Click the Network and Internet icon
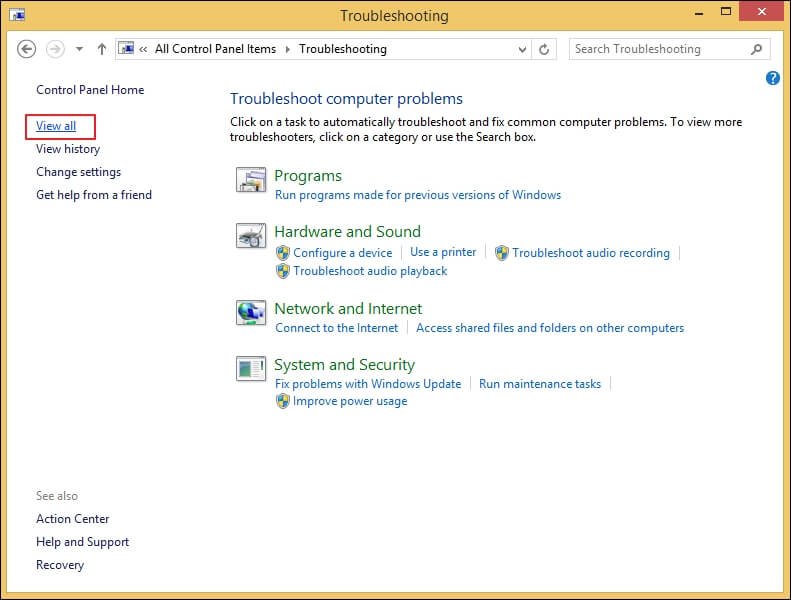The width and height of the screenshot is (791, 600). pyautogui.click(x=251, y=313)
